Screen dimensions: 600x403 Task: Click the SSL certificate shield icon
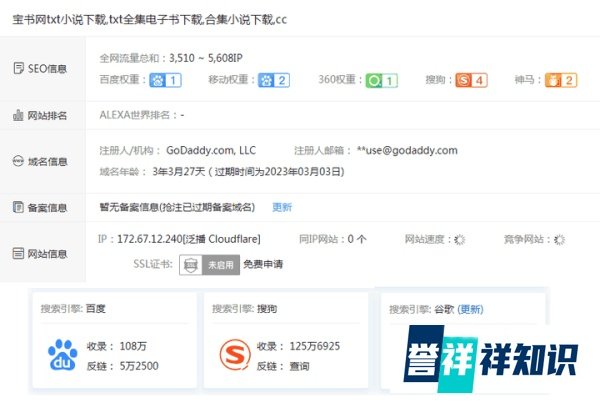191,265
